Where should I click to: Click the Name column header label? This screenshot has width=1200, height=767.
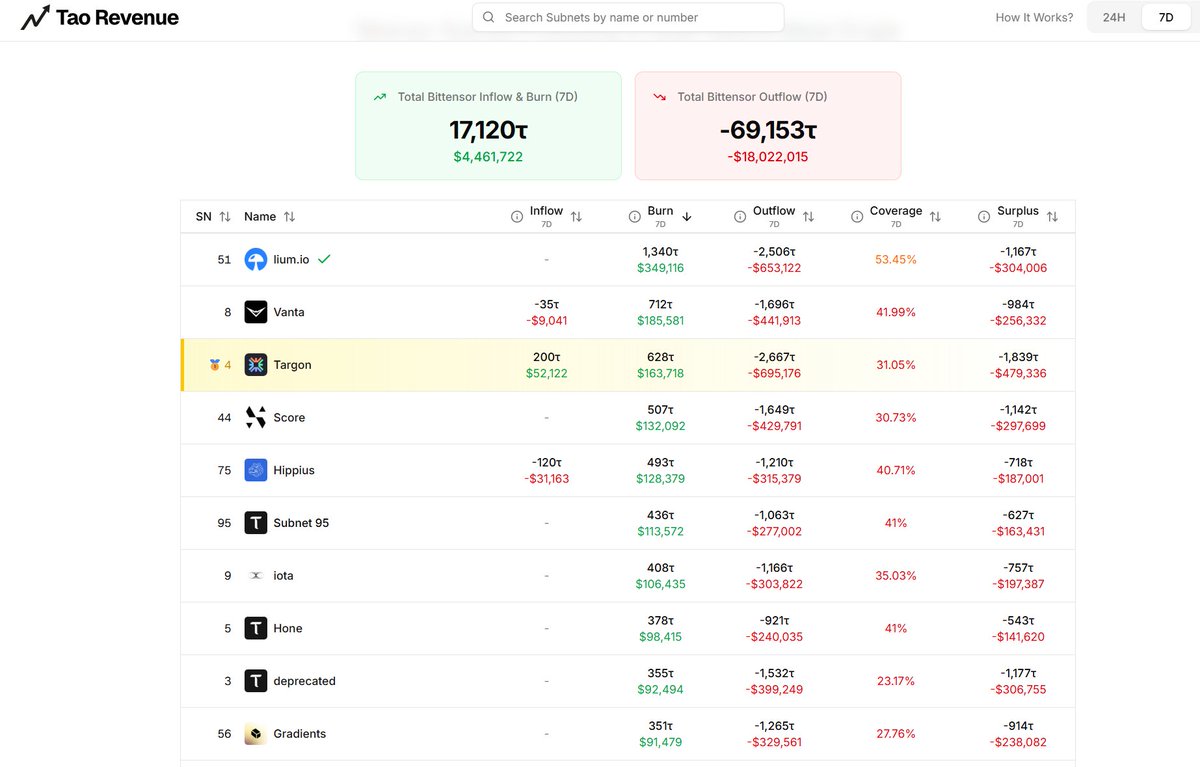pos(260,217)
